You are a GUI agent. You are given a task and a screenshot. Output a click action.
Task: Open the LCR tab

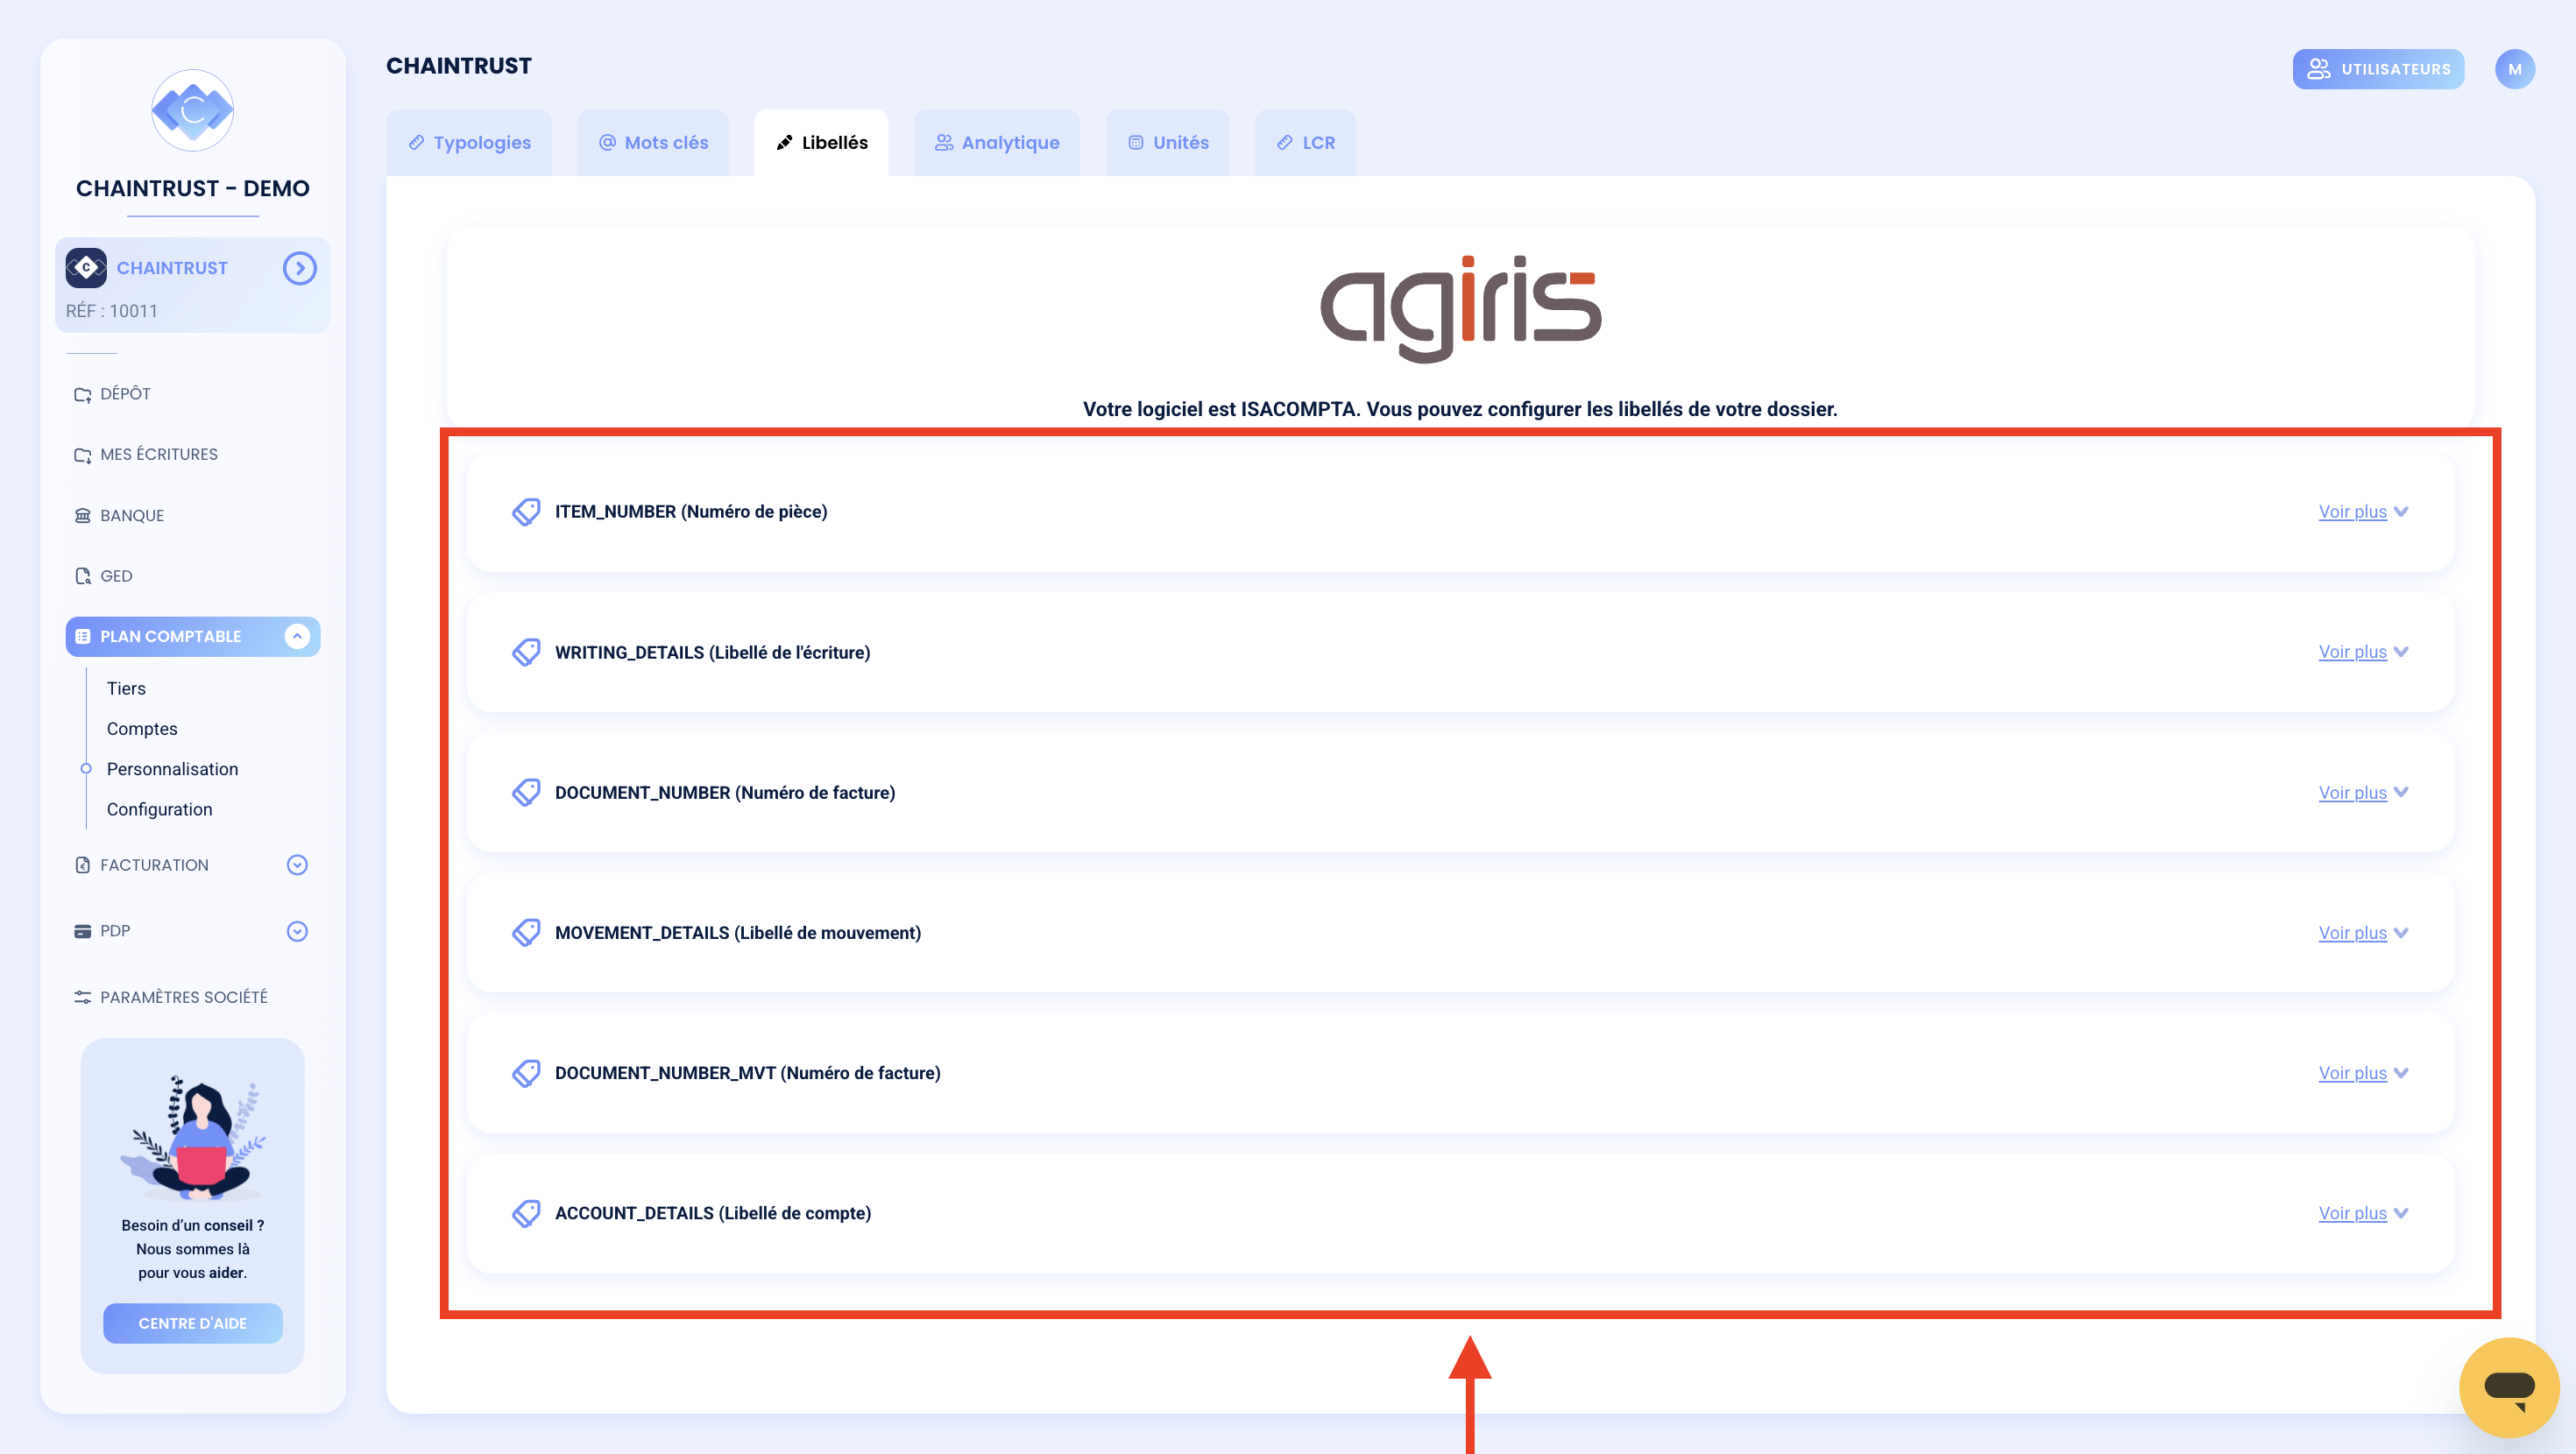[x=1305, y=143]
